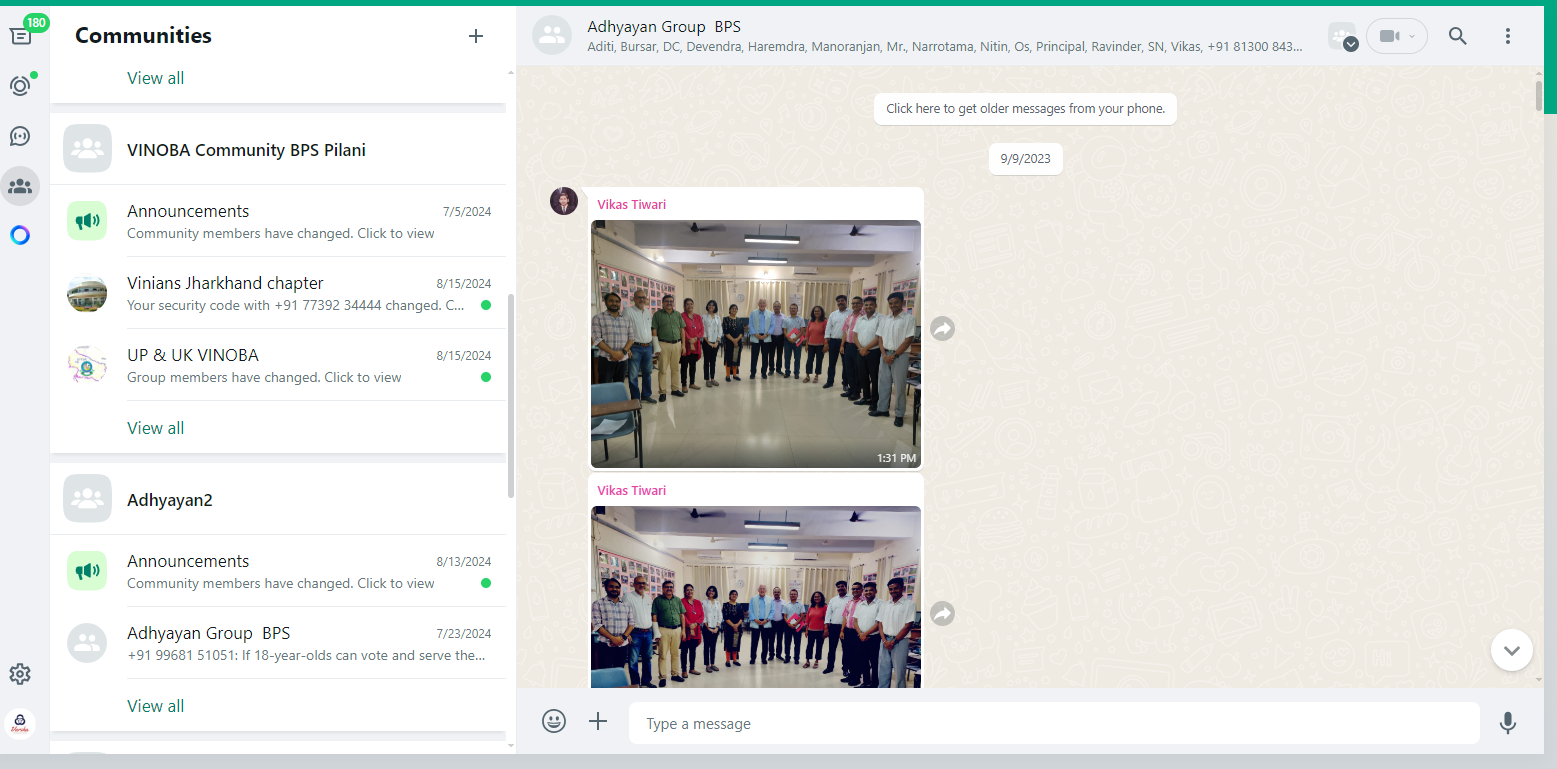
Task: Click the microphone to record voice message
Action: click(x=1507, y=723)
